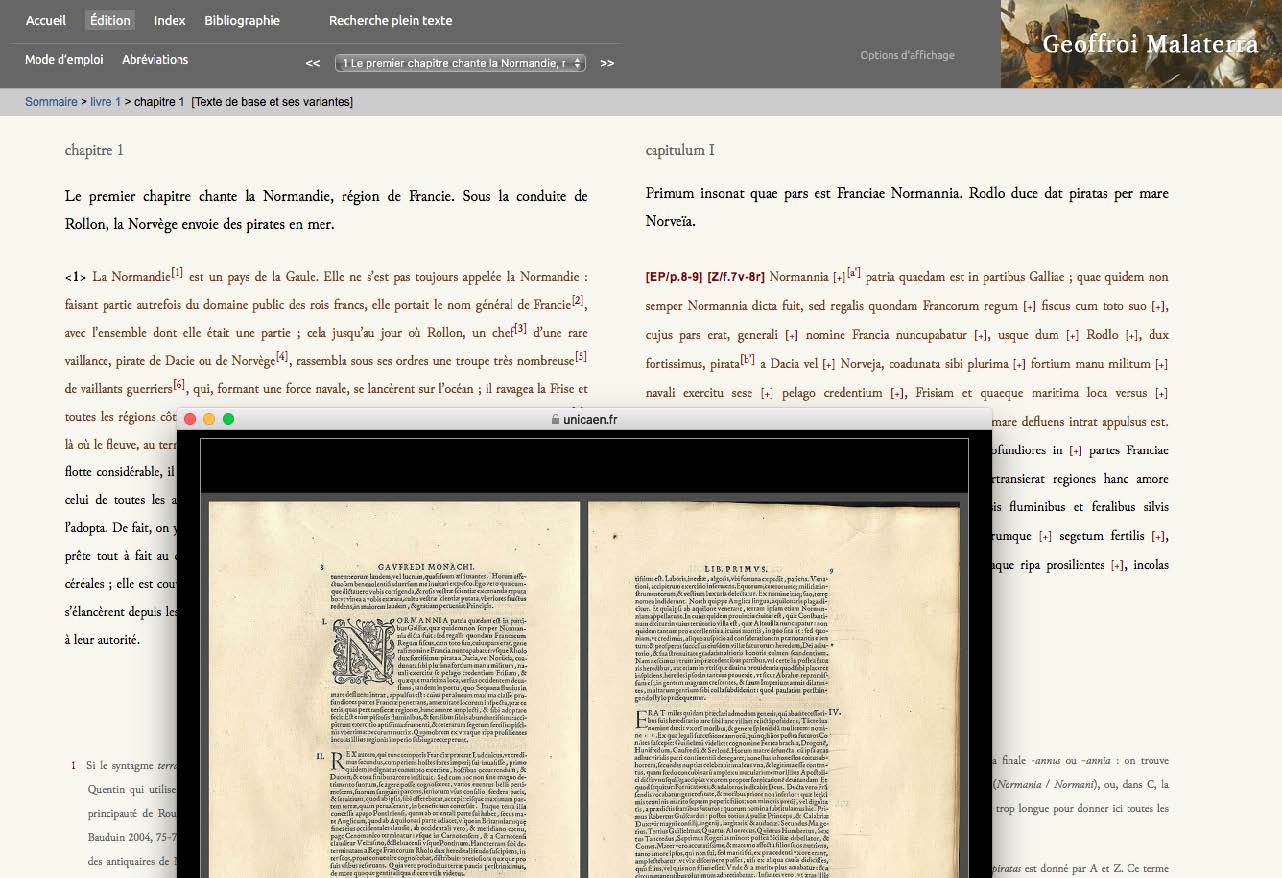1282x878 pixels.
Task: Go to previous chapter with << arrows
Action: coord(313,63)
